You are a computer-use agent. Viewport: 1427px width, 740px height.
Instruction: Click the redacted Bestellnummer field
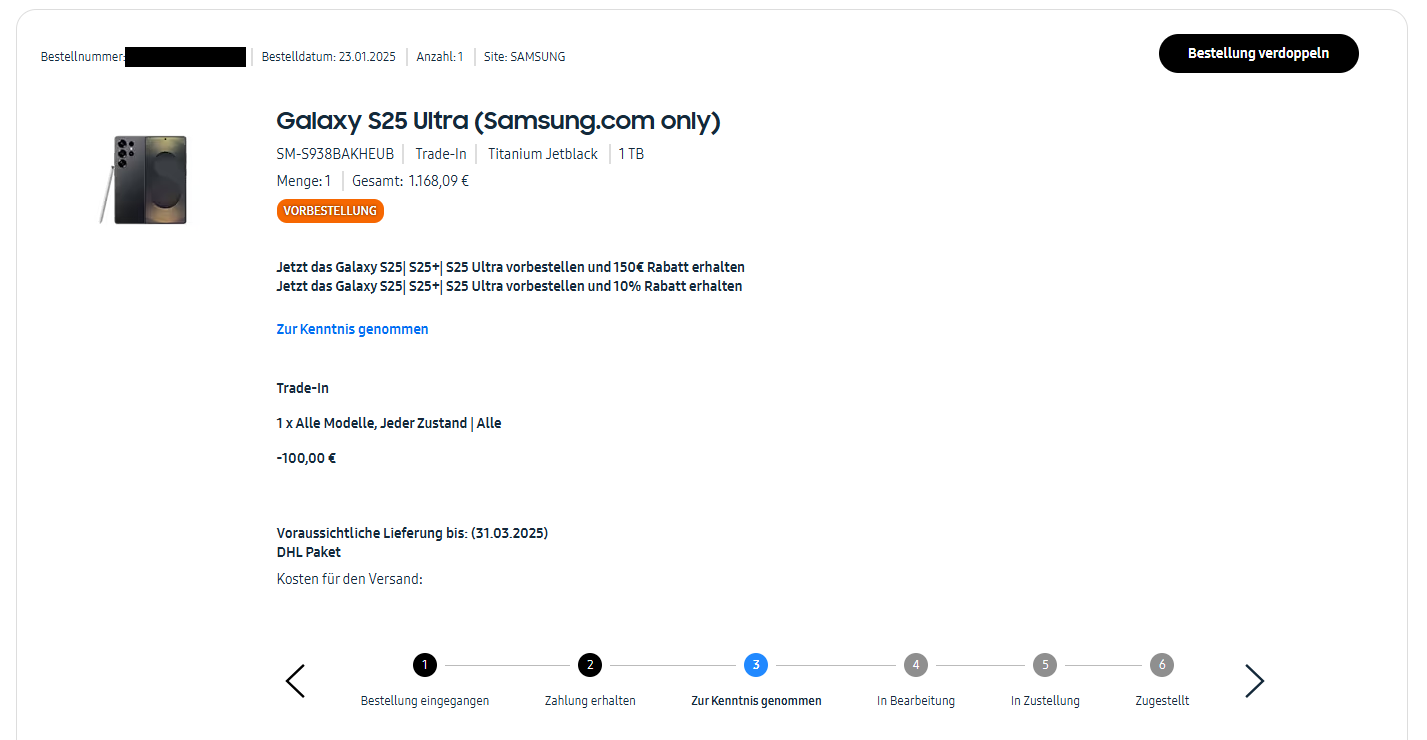click(x=185, y=57)
